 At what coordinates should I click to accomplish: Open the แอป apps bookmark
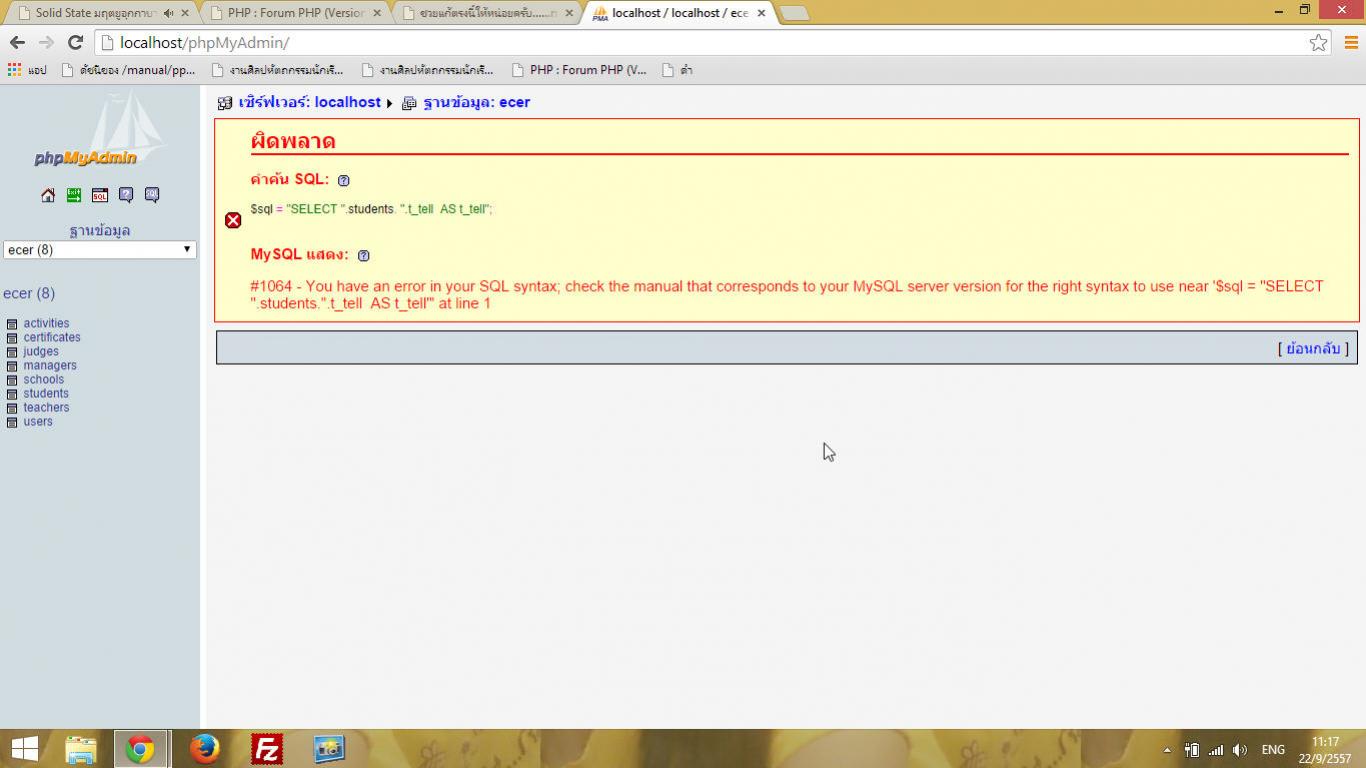(x=27, y=70)
